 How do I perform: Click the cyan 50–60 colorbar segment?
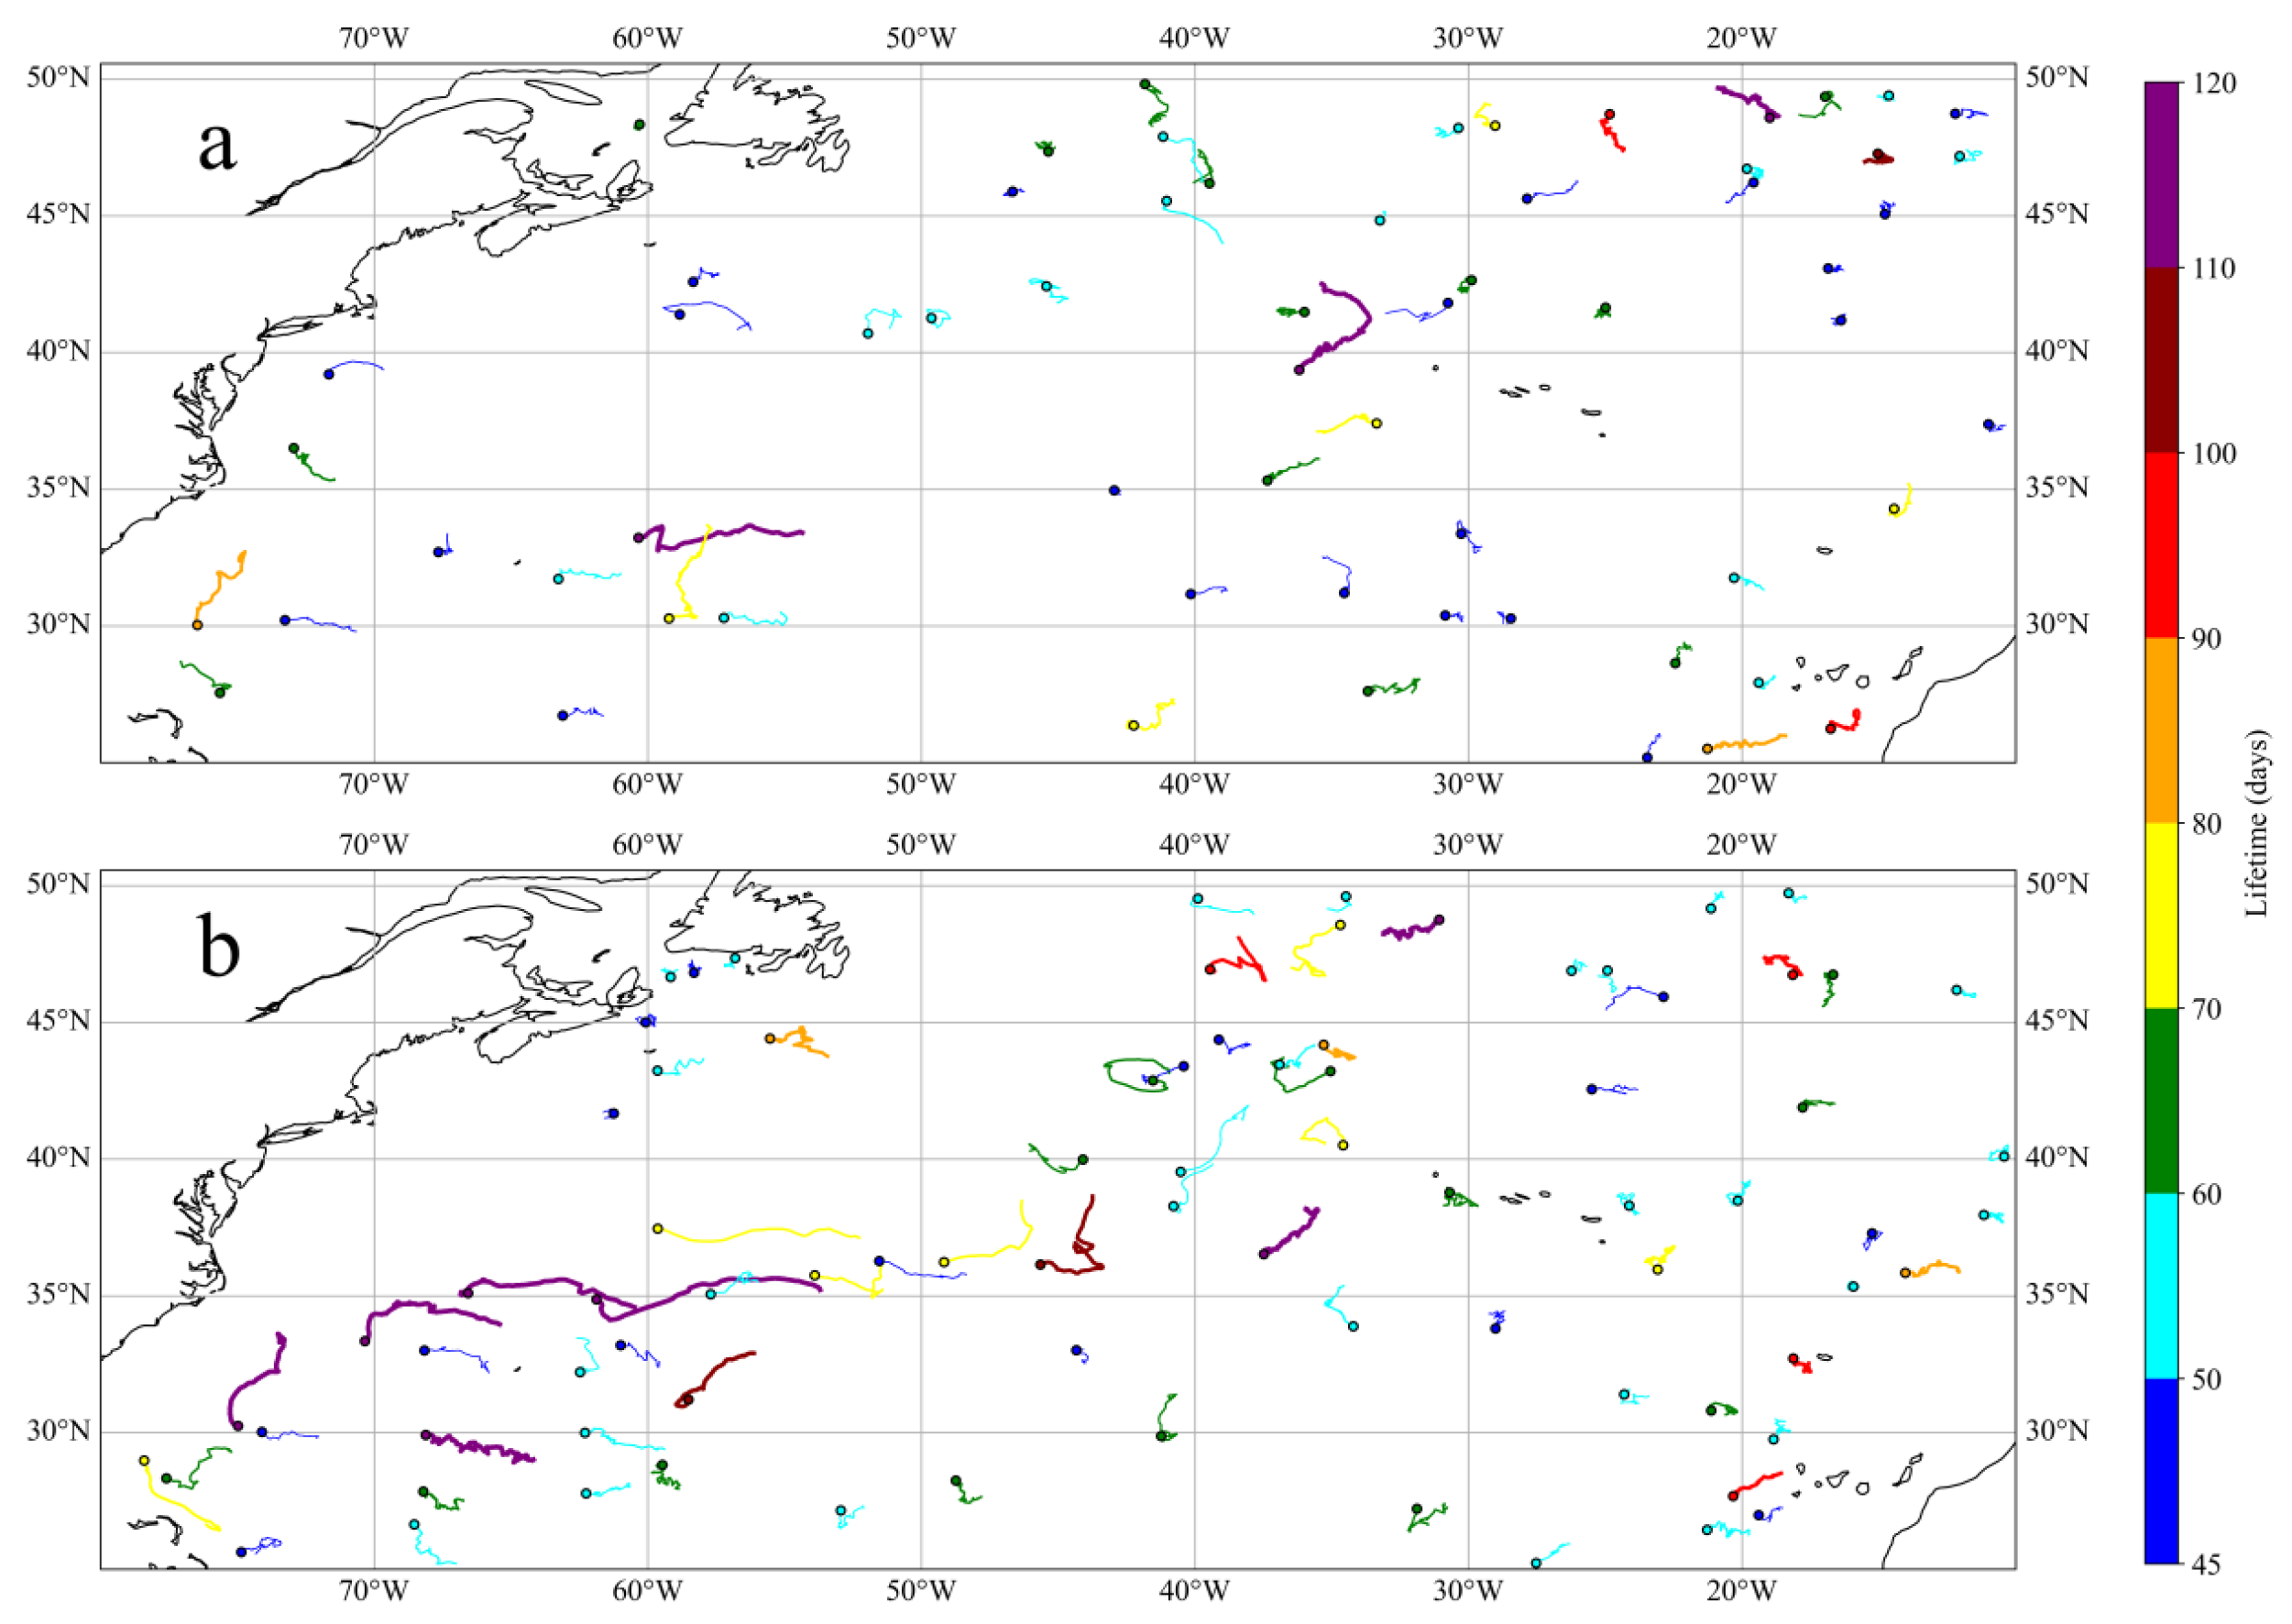tap(2161, 1285)
